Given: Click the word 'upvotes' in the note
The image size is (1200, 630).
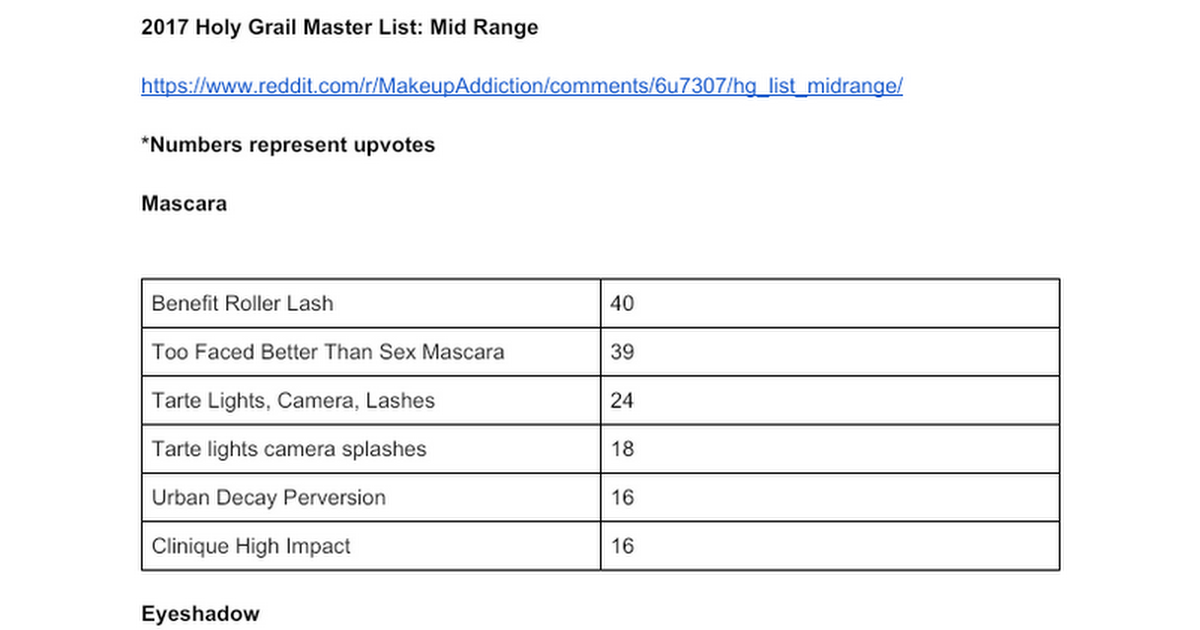Looking at the screenshot, I should pyautogui.click(x=394, y=145).
